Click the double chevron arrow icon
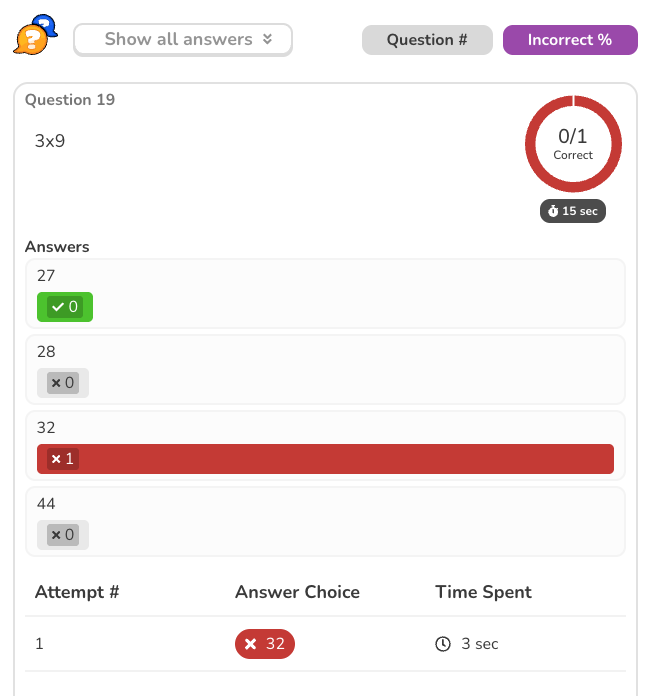 tap(267, 40)
